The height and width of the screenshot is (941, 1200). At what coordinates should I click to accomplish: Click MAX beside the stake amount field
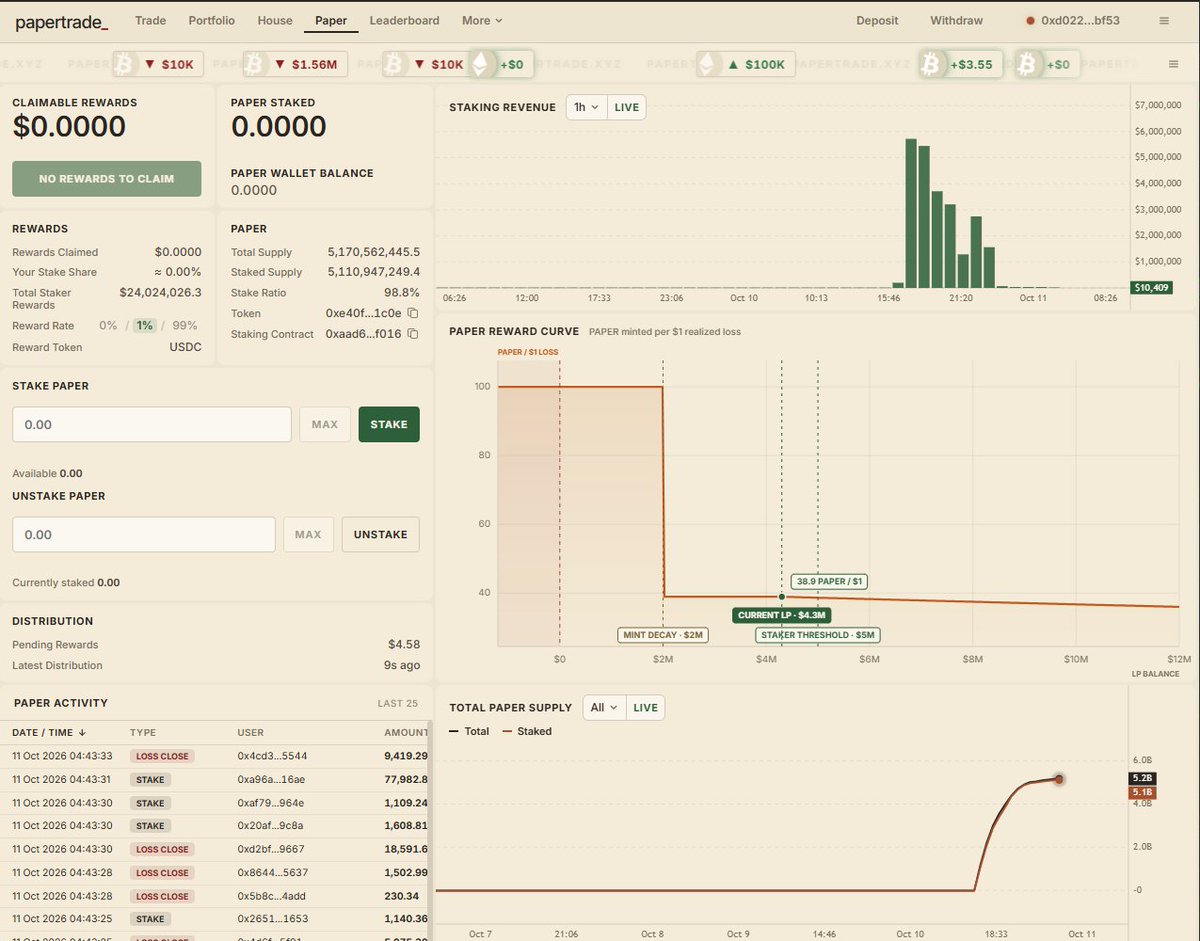[x=325, y=424]
